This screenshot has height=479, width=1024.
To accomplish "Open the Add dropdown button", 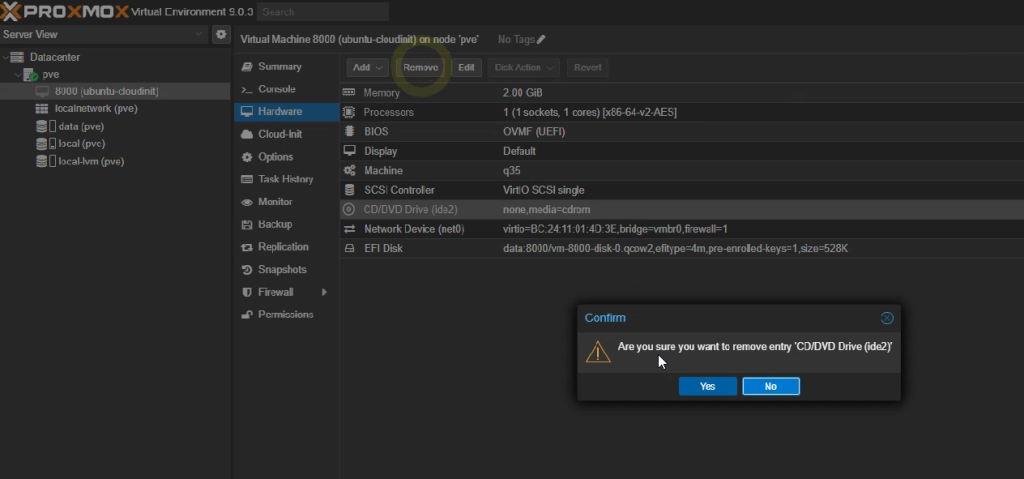I will pyautogui.click(x=367, y=68).
